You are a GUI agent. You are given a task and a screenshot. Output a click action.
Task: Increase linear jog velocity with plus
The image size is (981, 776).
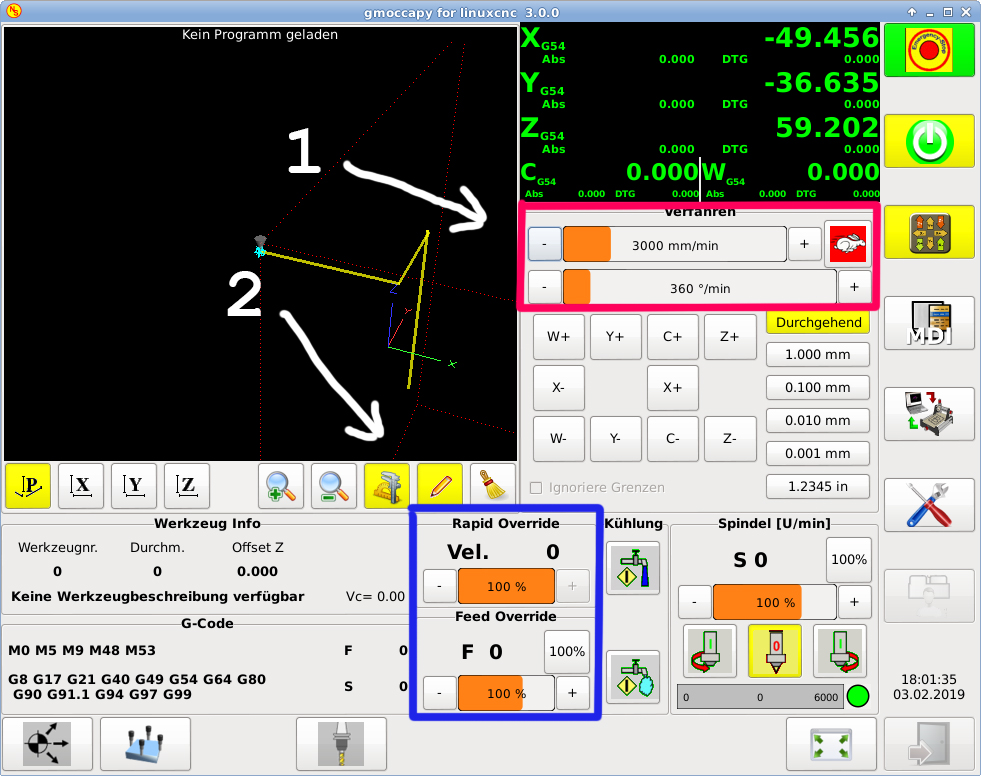point(805,244)
